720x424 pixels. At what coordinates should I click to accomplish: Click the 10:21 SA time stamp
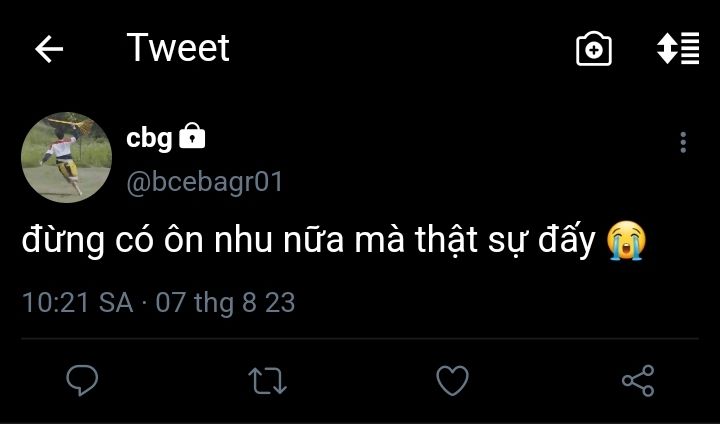77,303
